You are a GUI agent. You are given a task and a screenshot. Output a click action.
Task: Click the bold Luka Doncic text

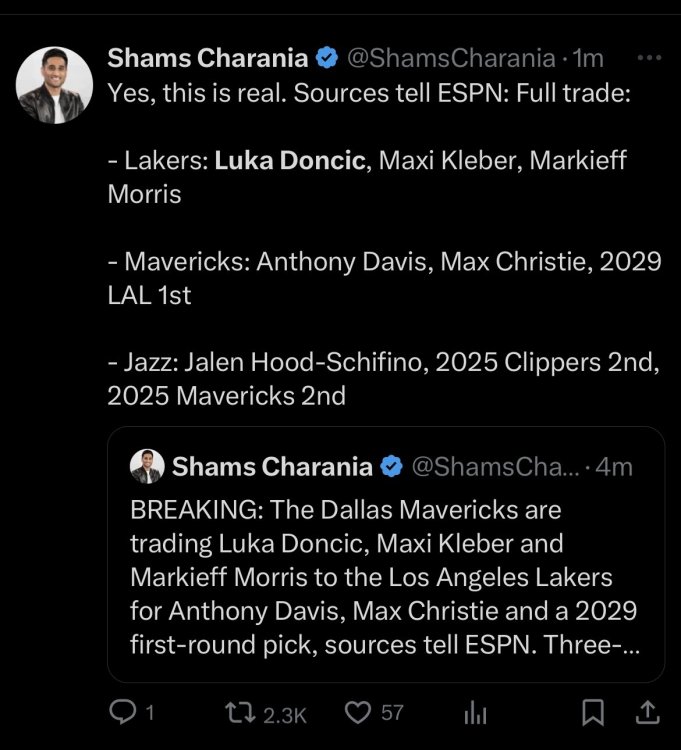[x=290, y=160]
